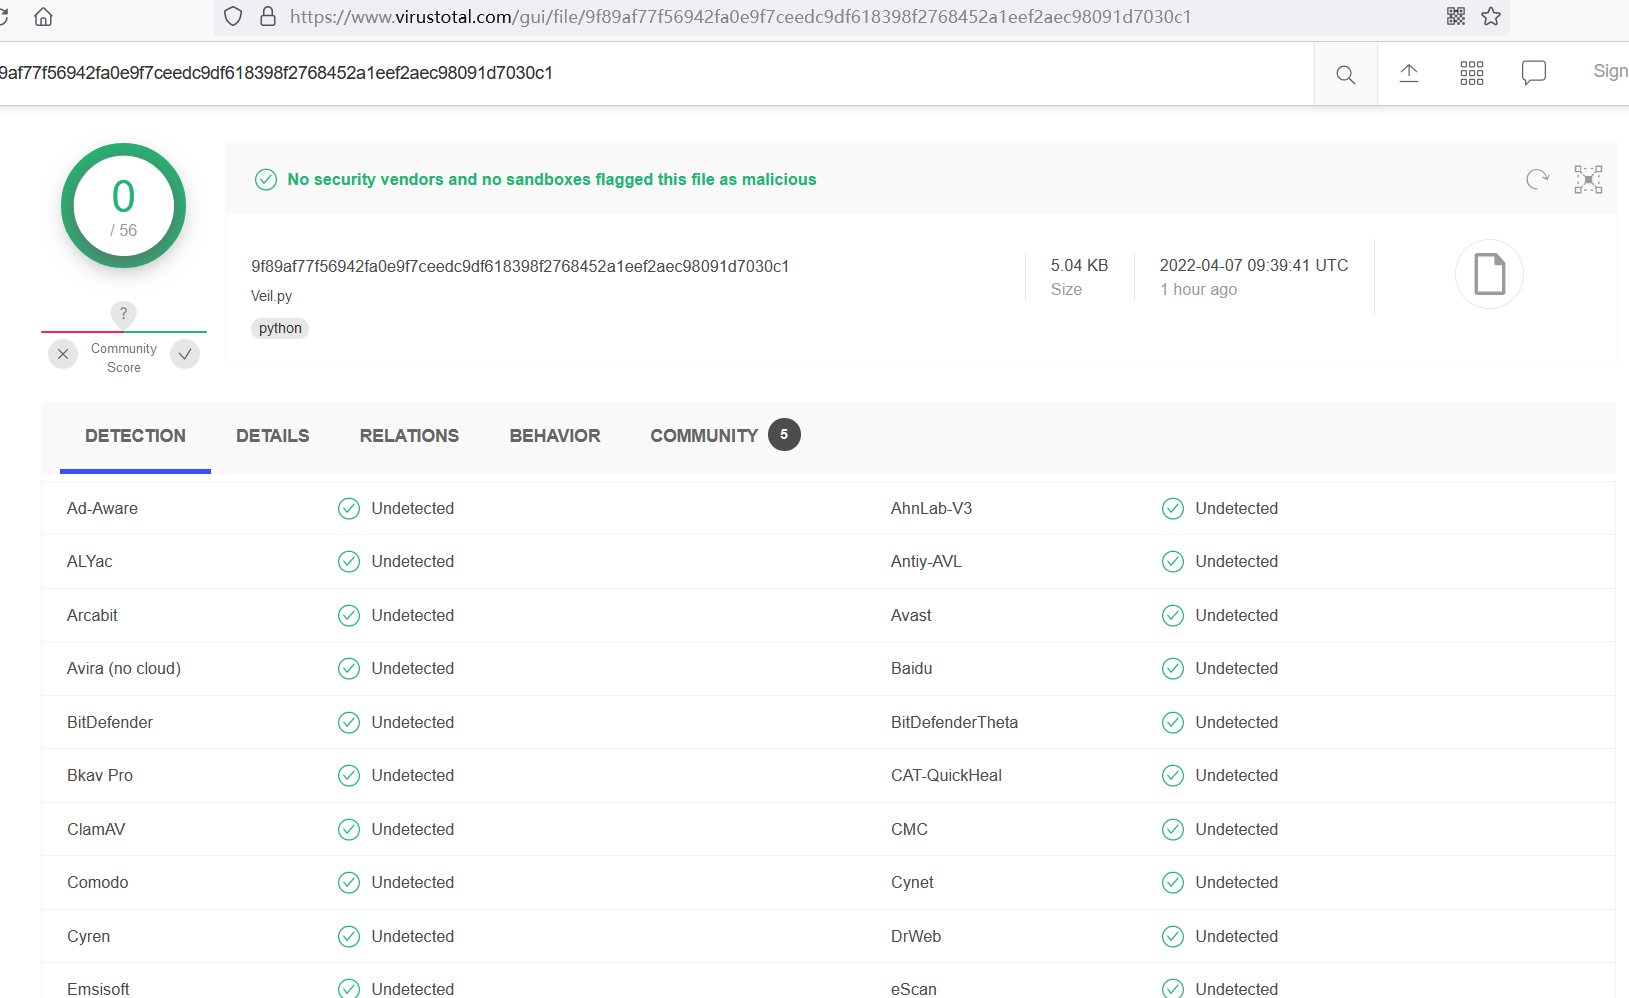Open the COMMUNITY tab
The height and width of the screenshot is (998, 1629).
(x=704, y=436)
